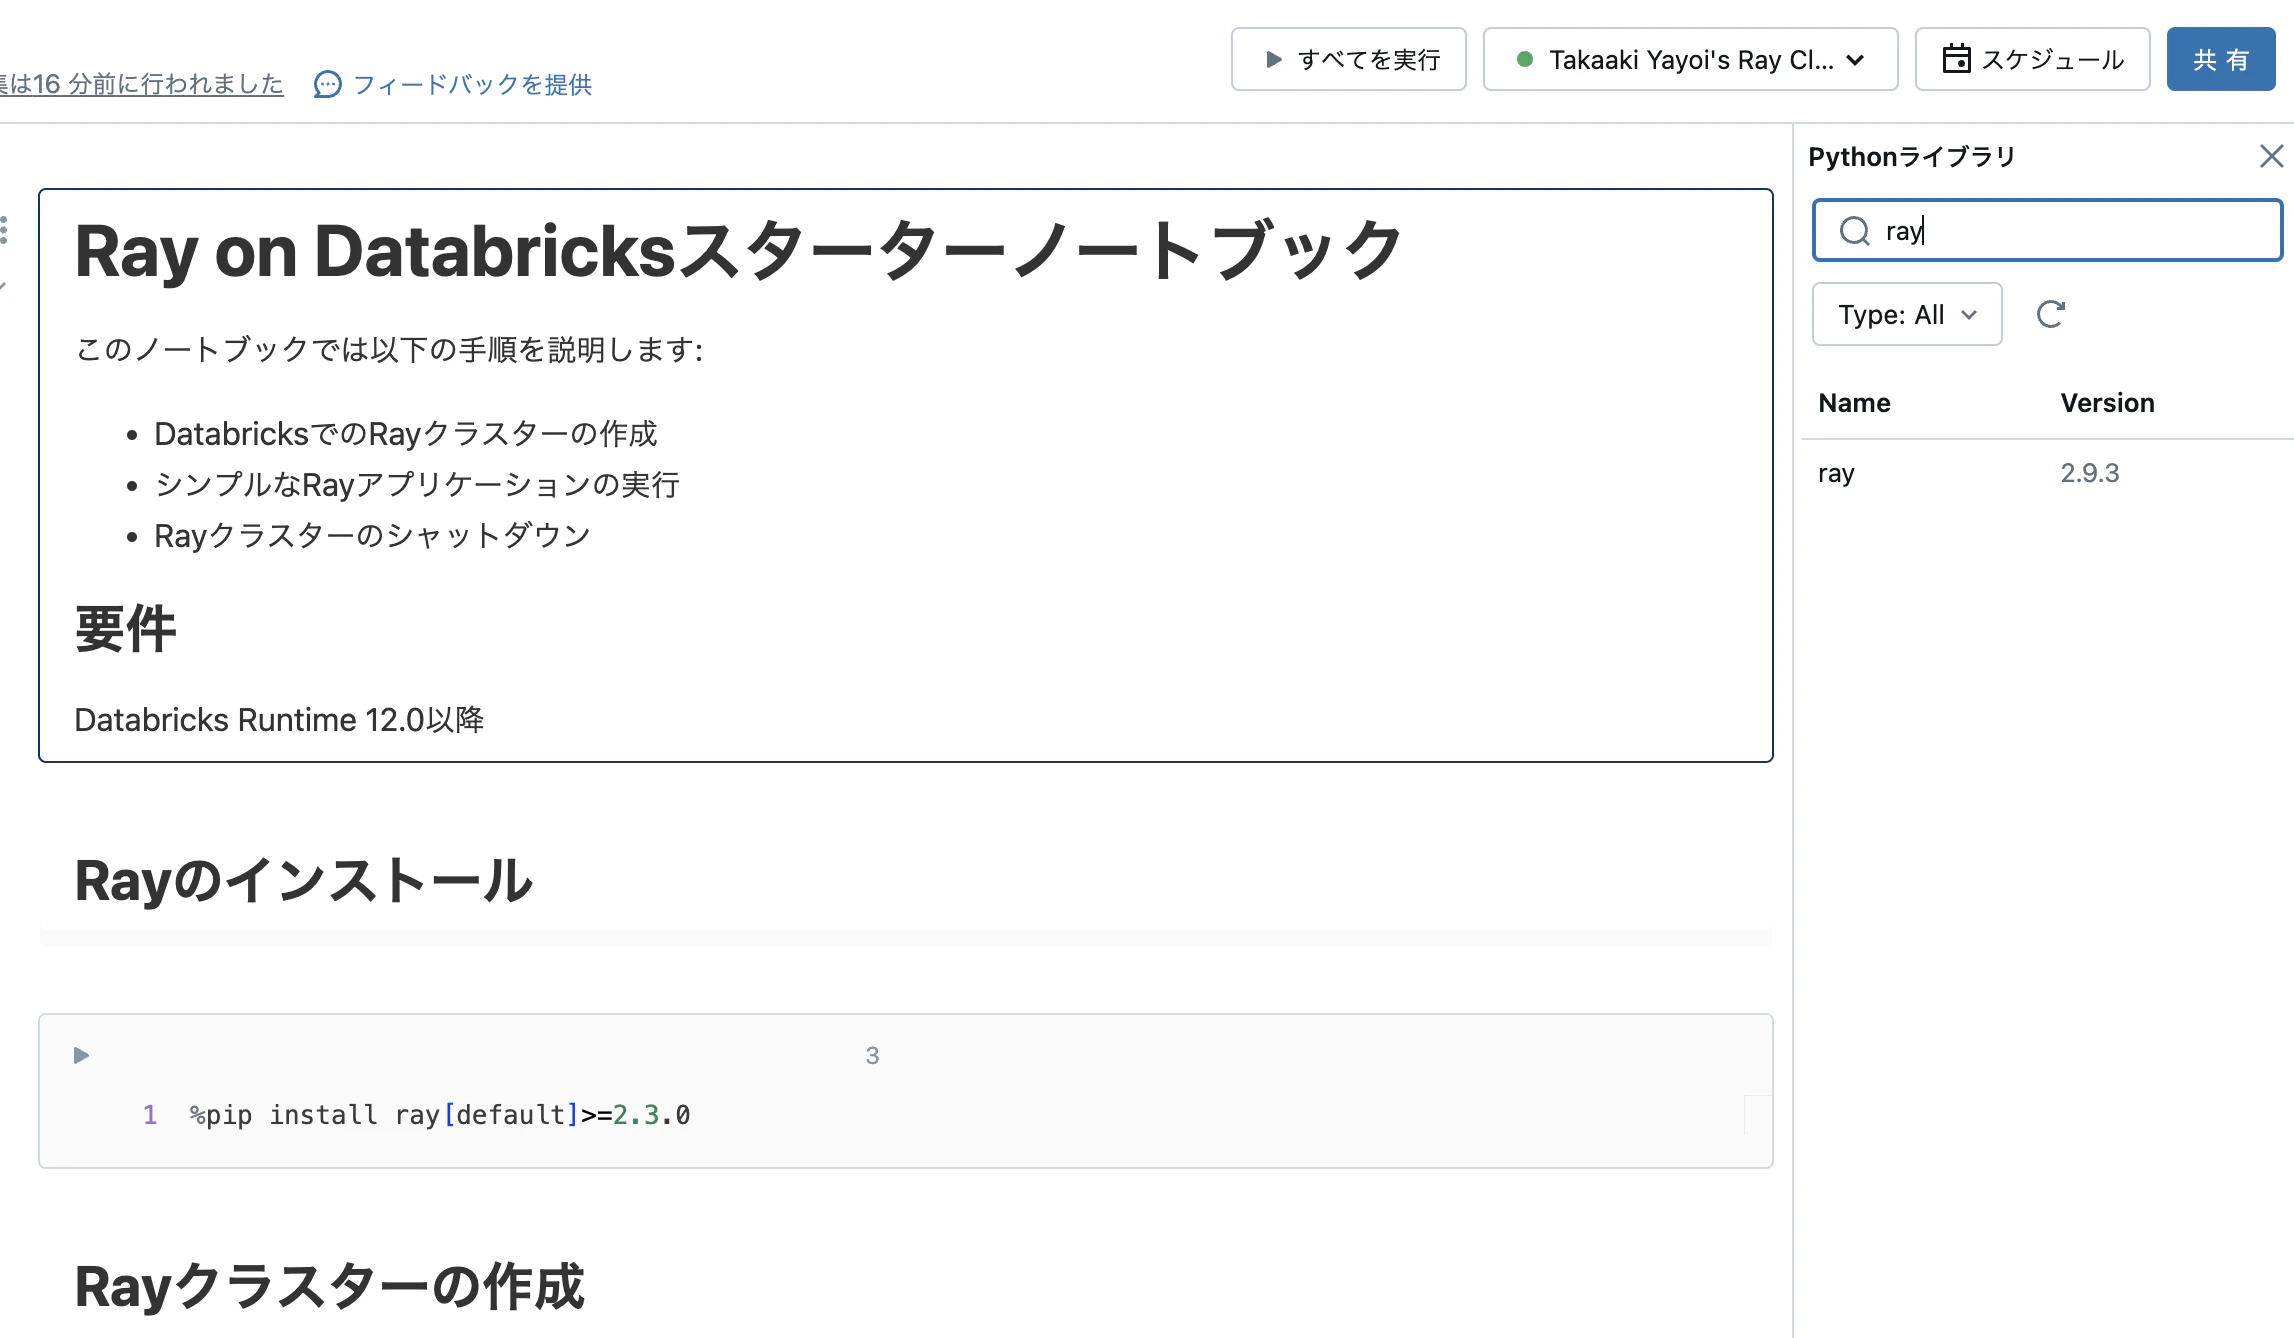This screenshot has height=1338, width=2294.
Task: Click the 要件 heading
Action: click(x=125, y=630)
